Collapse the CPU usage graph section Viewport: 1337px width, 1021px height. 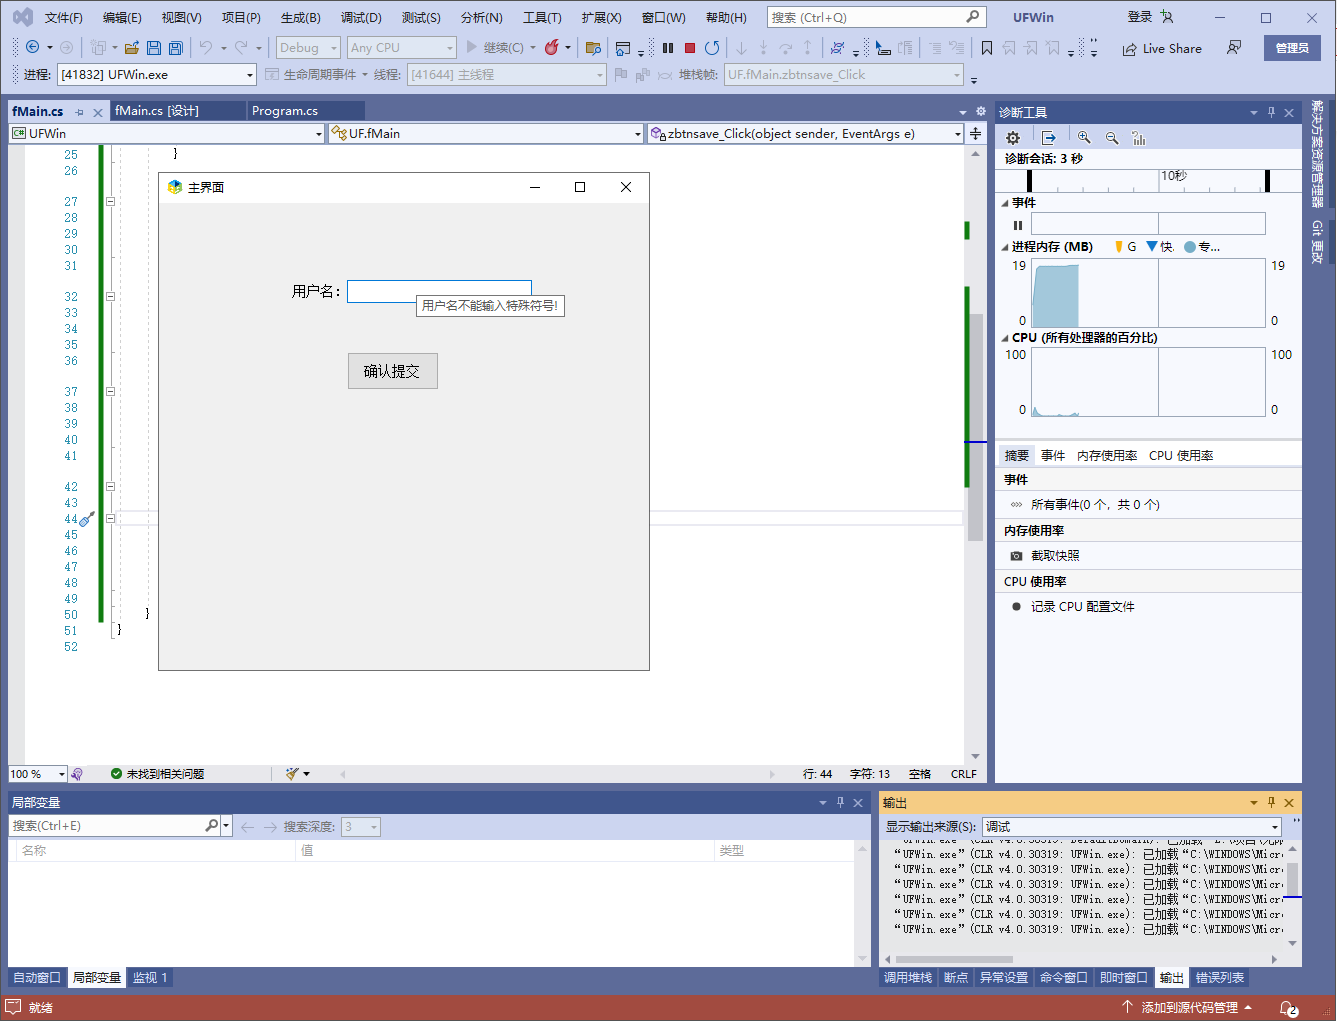(x=1005, y=338)
